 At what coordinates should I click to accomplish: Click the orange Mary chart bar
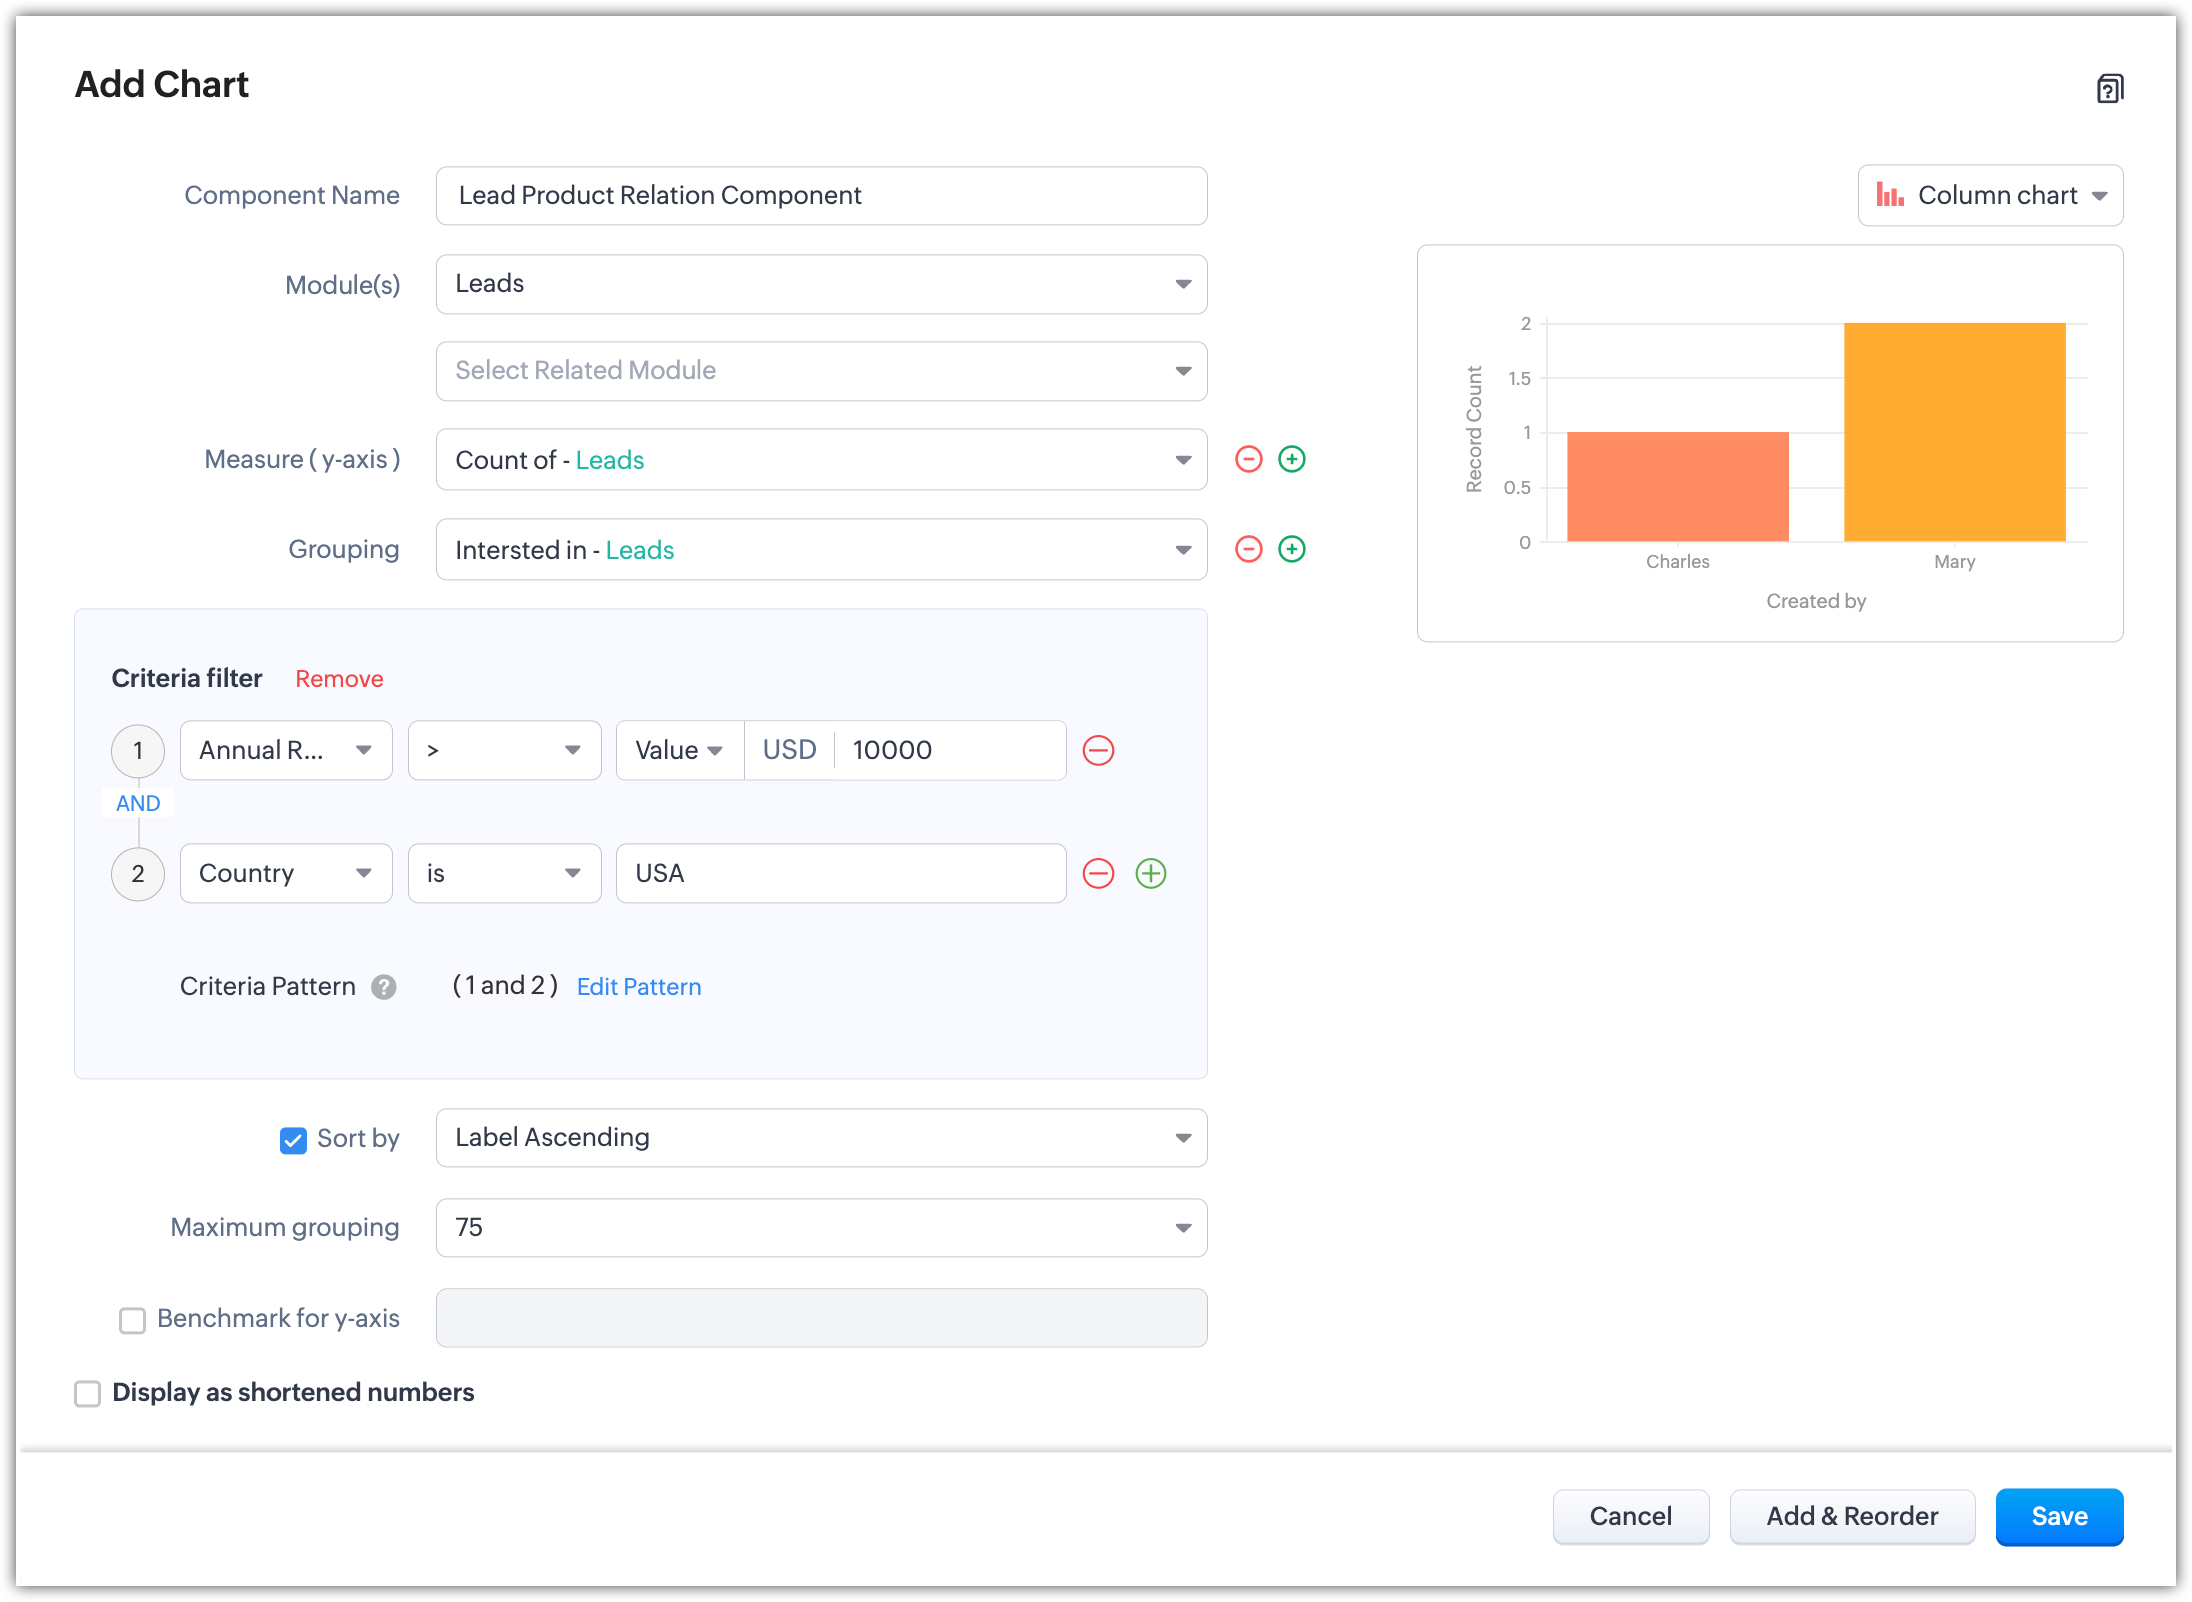tap(1954, 432)
